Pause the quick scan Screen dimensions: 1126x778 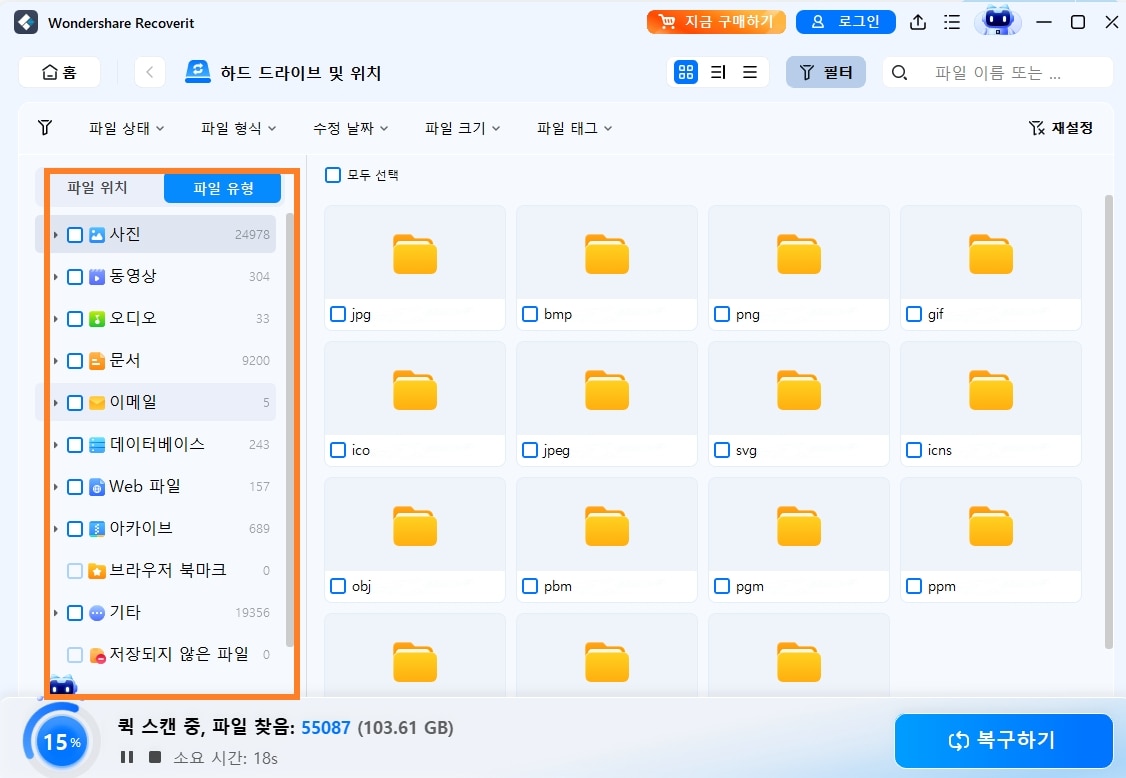coord(127,757)
